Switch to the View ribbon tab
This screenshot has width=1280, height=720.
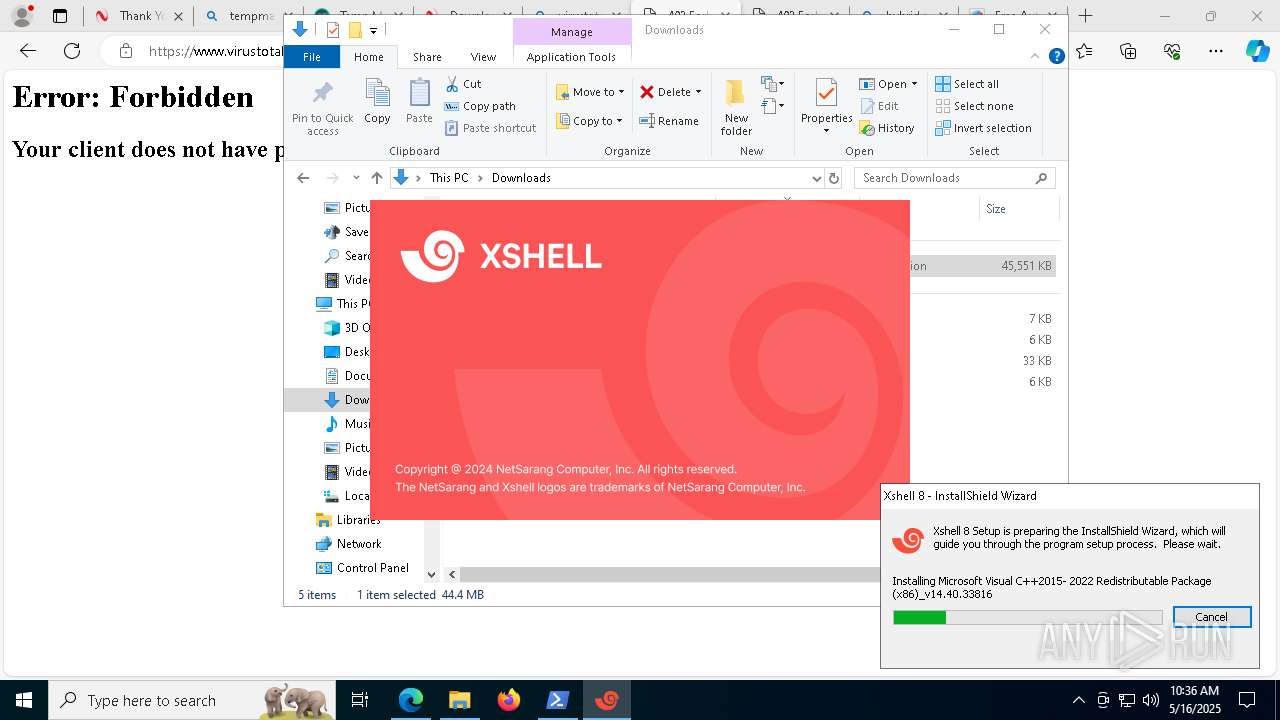pos(483,57)
